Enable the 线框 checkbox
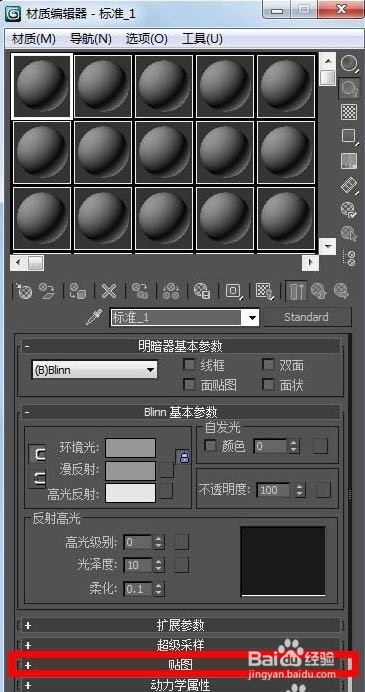 click(190, 365)
